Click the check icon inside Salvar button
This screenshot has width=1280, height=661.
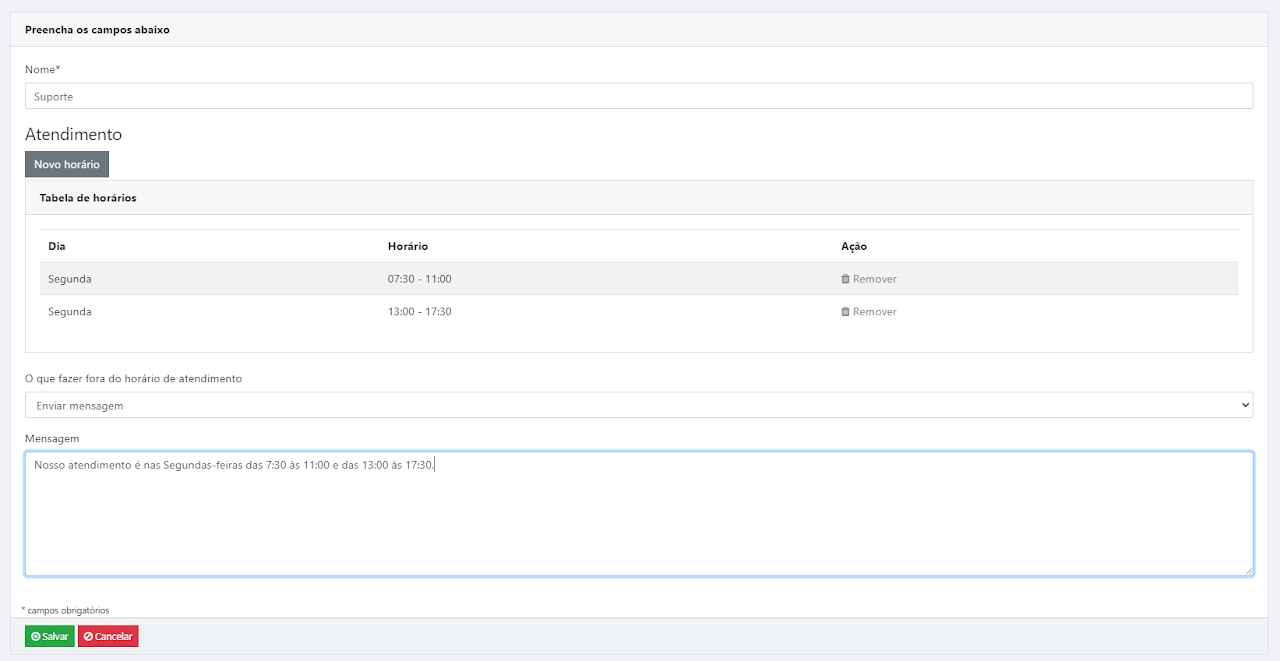36,637
